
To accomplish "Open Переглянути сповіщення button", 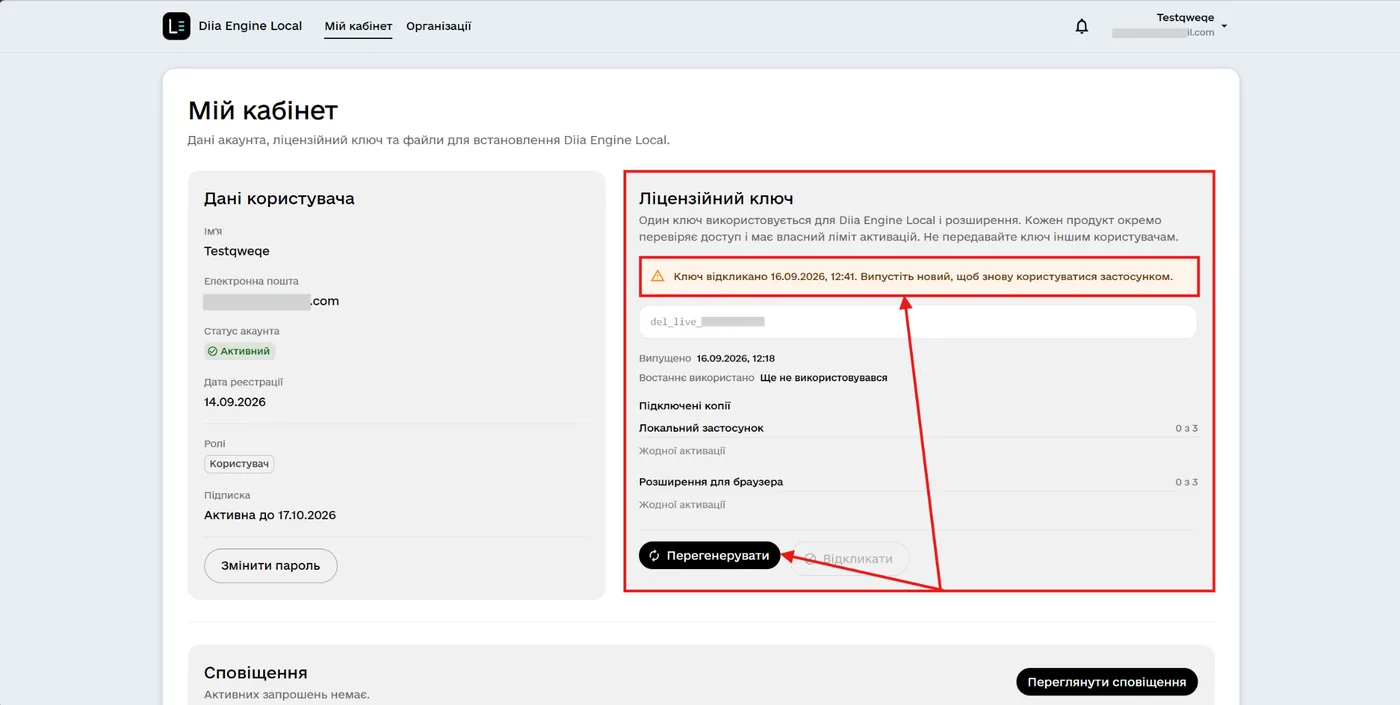I will 1107,682.
